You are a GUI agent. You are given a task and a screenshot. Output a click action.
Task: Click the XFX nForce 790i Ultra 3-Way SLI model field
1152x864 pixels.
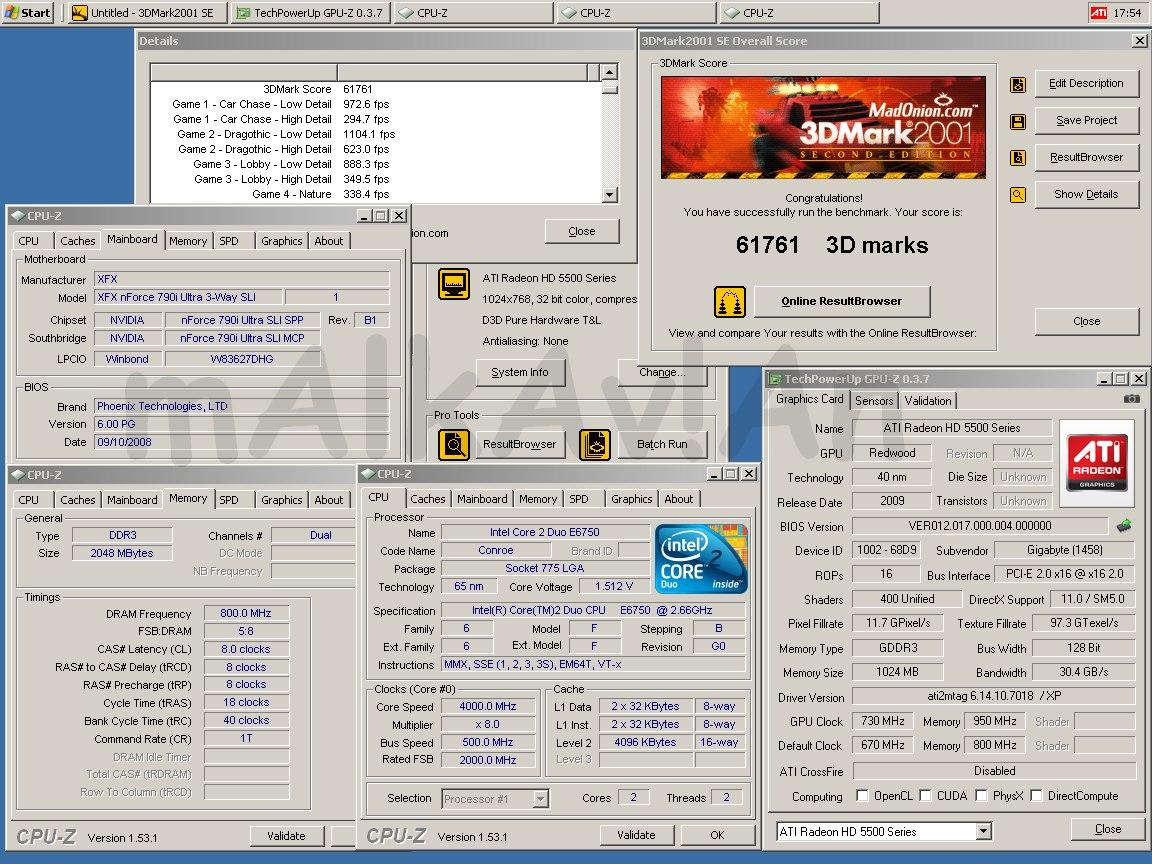(x=188, y=298)
